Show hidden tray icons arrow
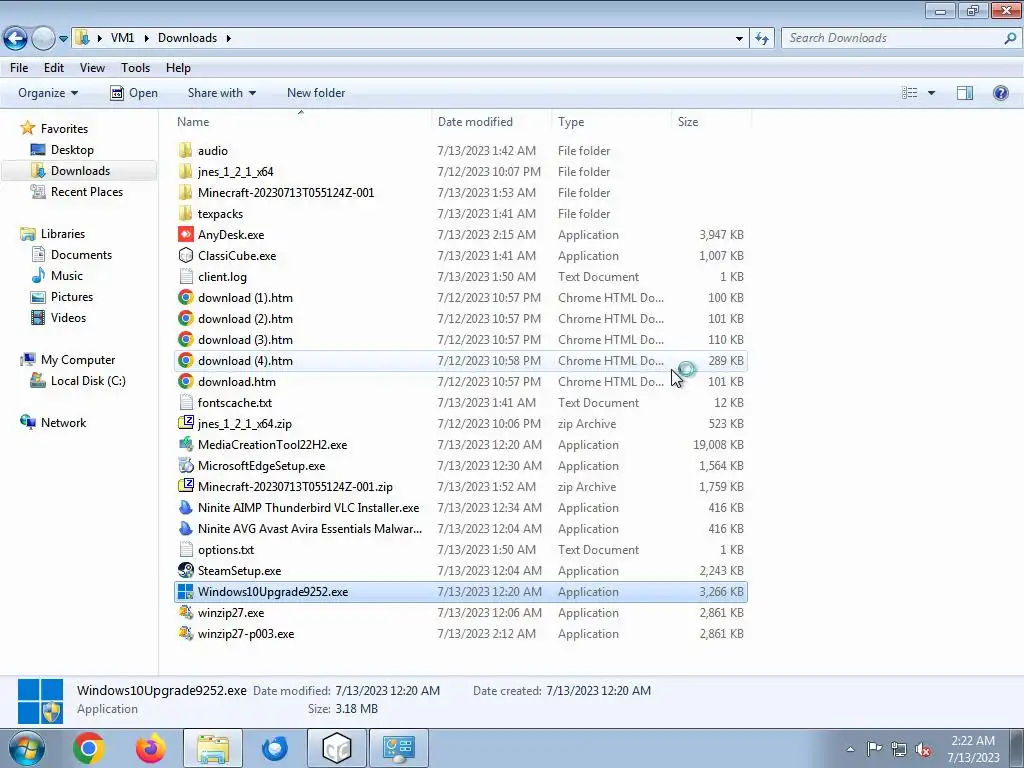This screenshot has width=1024, height=768. [x=850, y=749]
